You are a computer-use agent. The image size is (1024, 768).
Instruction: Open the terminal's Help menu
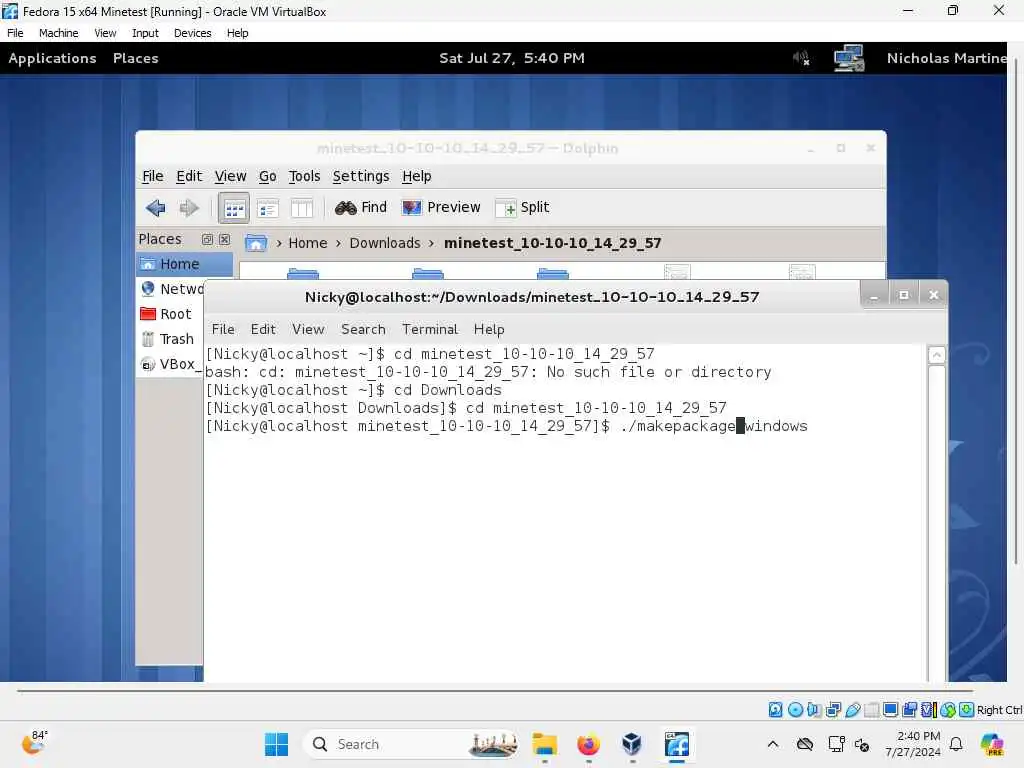pyautogui.click(x=489, y=329)
